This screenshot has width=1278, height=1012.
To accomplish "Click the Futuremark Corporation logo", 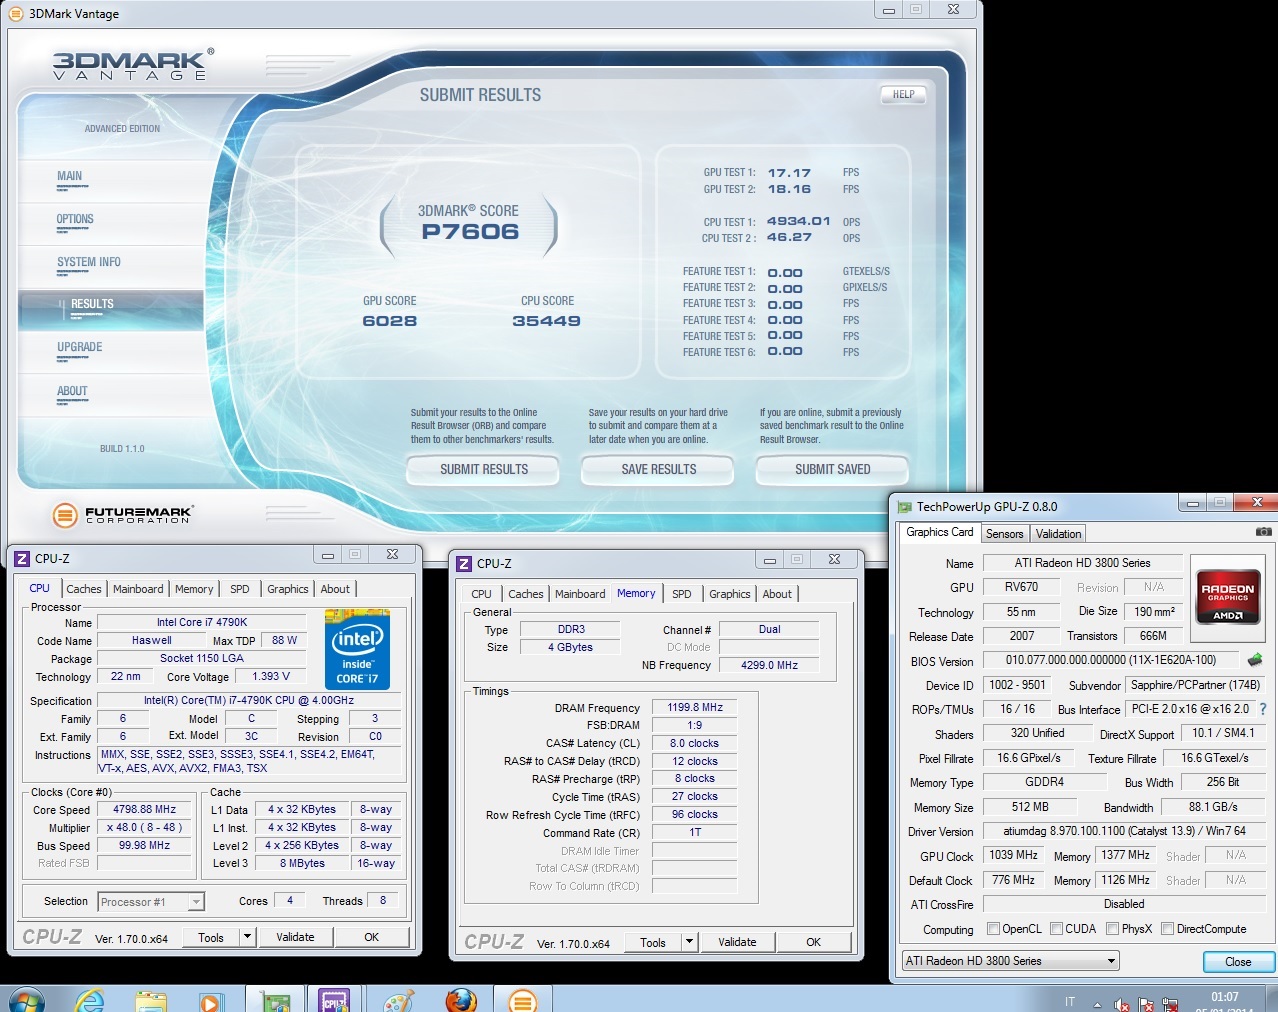I will pos(122,515).
